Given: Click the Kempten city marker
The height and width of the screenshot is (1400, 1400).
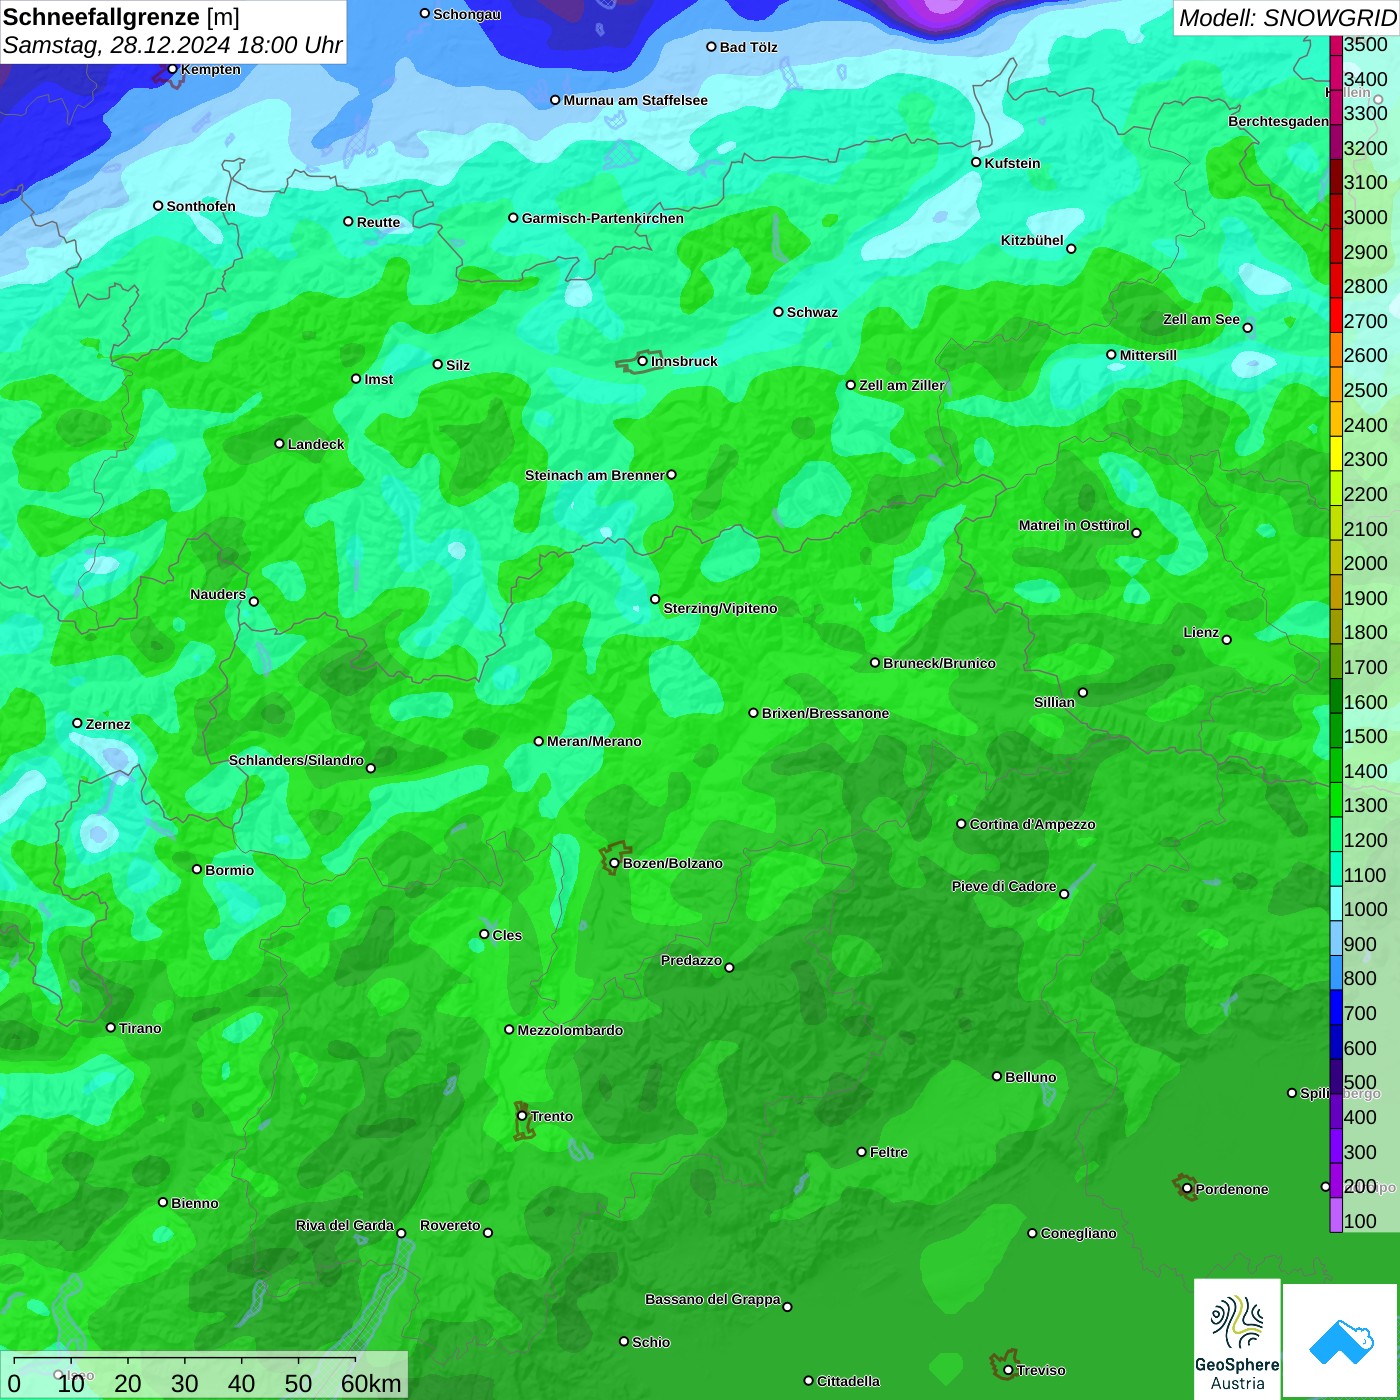Looking at the screenshot, I should pyautogui.click(x=172, y=69).
